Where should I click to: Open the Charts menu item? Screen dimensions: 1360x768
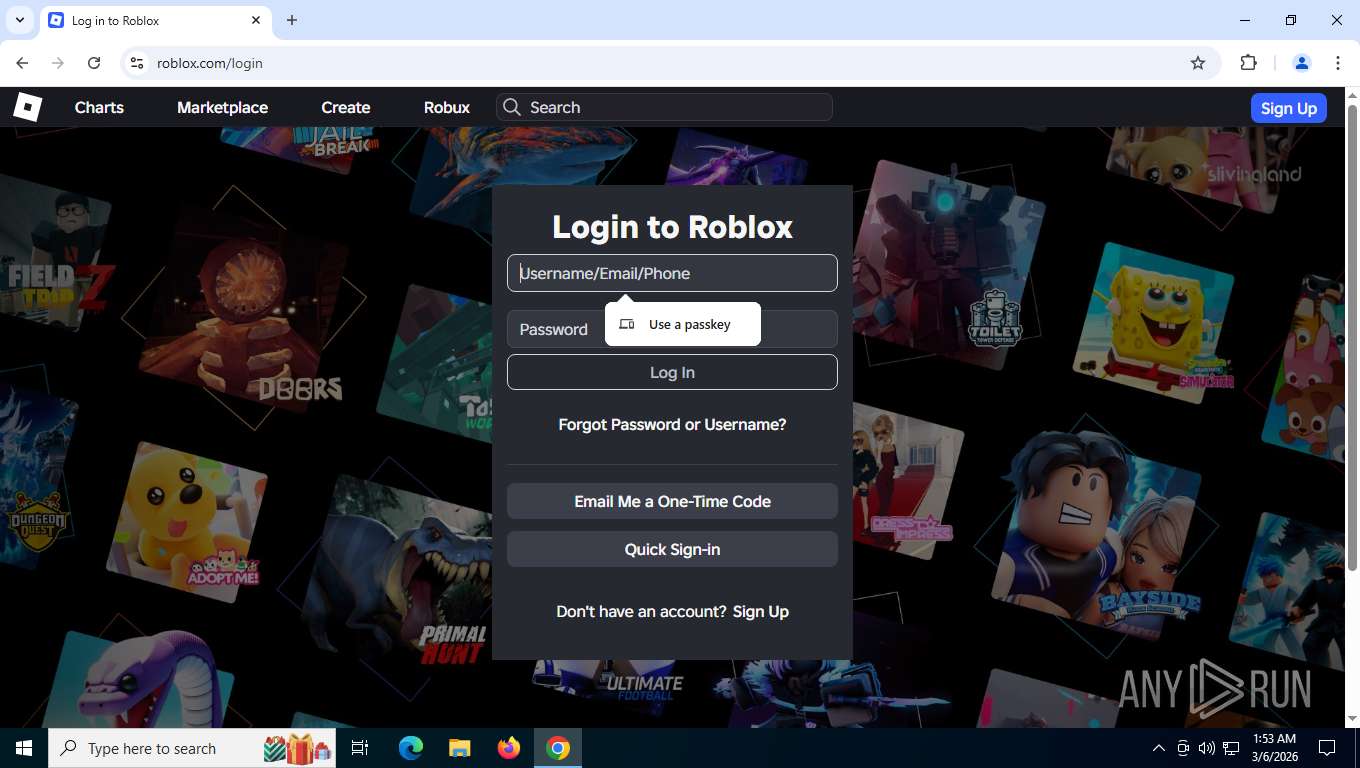pos(99,107)
